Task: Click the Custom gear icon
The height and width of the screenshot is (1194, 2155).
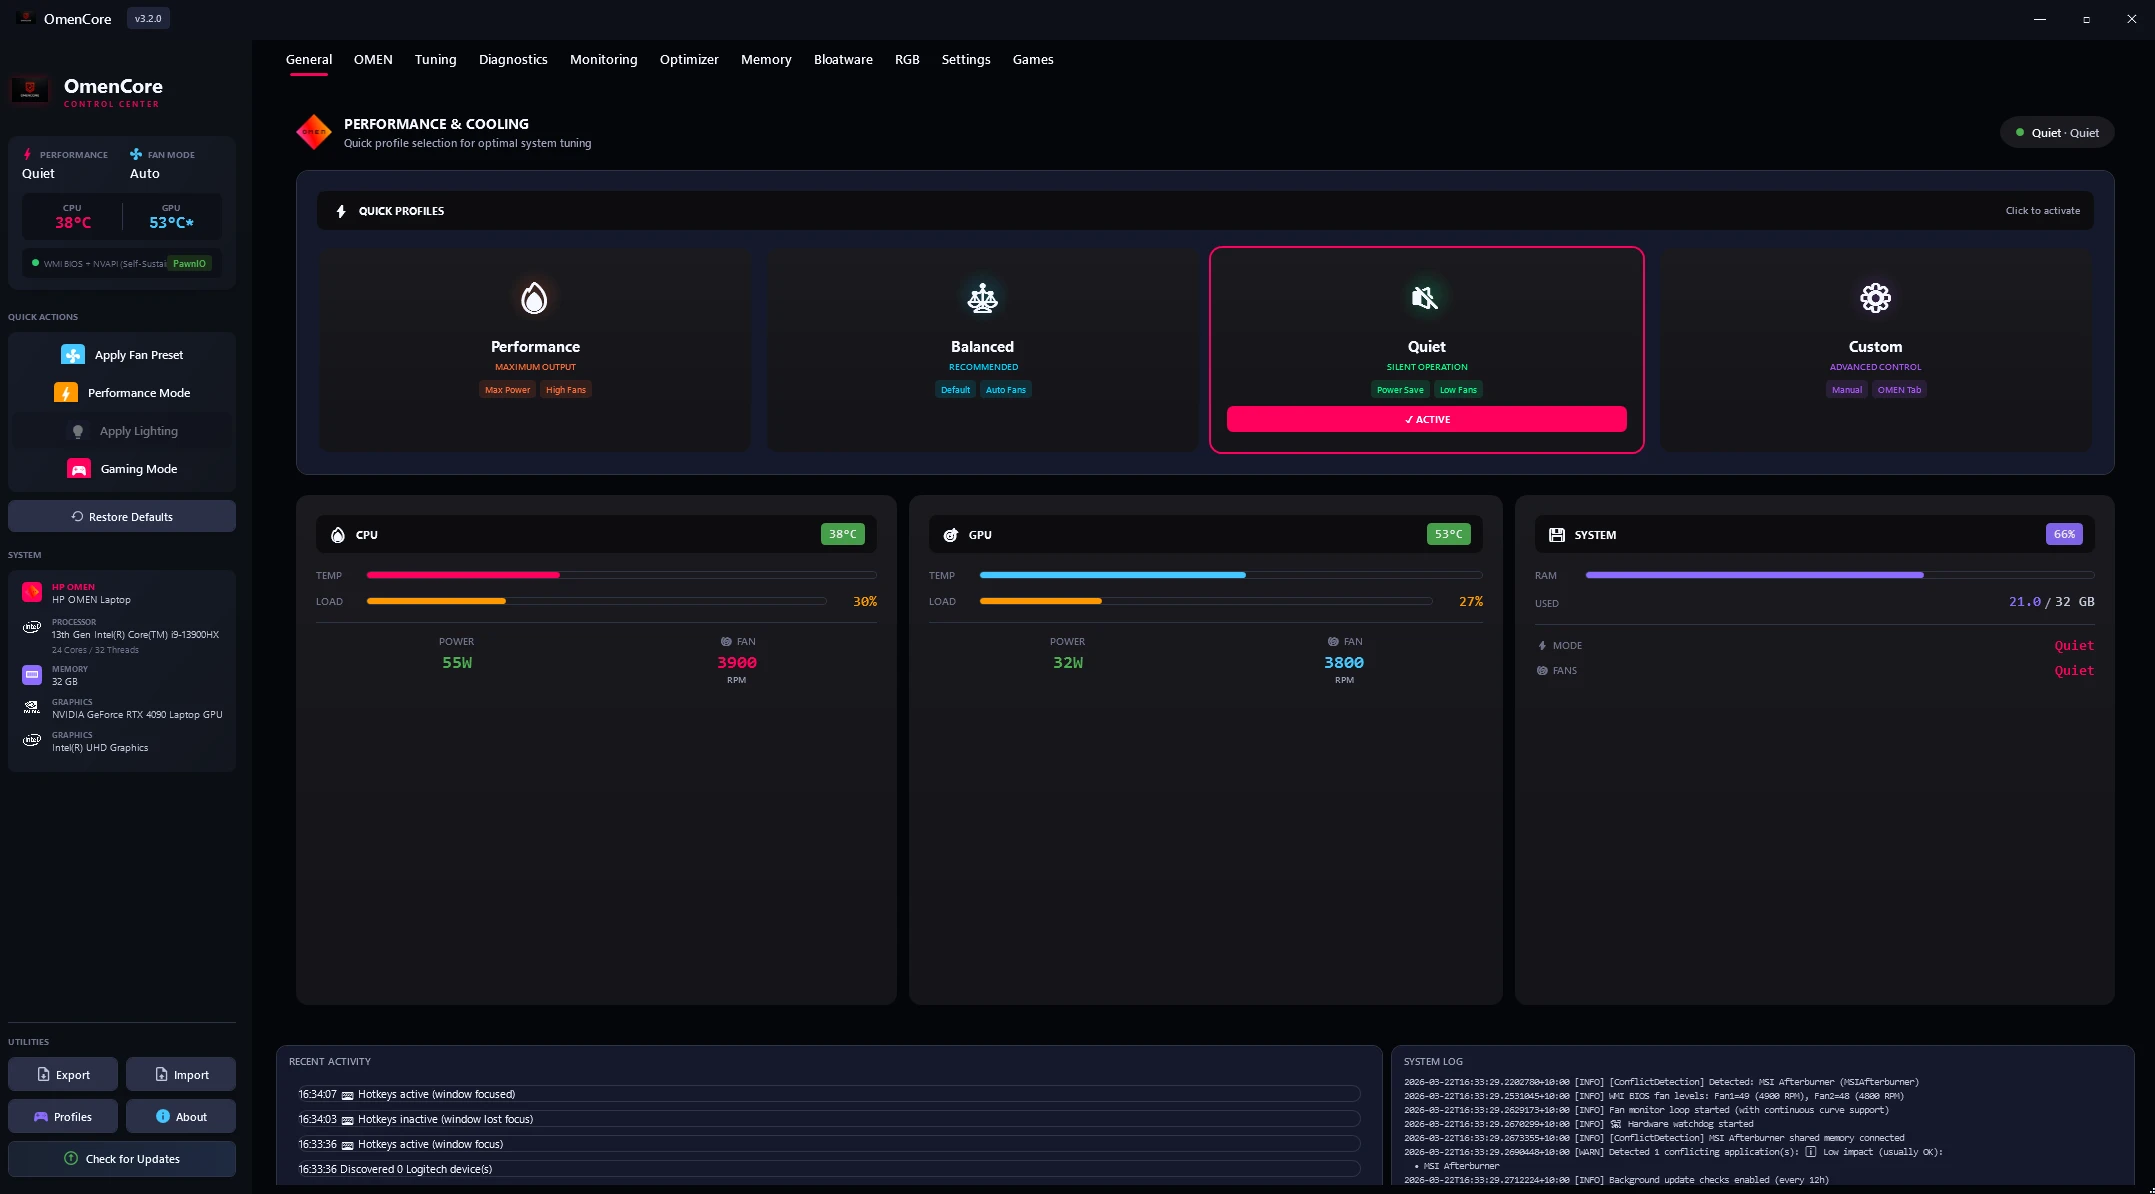Action: [x=1875, y=298]
